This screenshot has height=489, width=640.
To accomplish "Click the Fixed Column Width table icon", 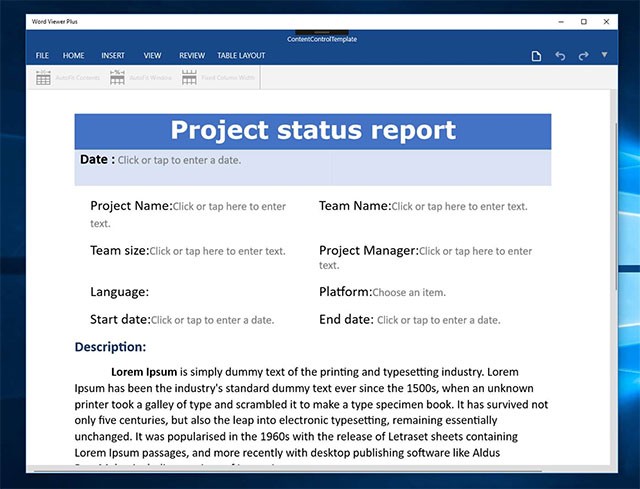I will point(189,77).
